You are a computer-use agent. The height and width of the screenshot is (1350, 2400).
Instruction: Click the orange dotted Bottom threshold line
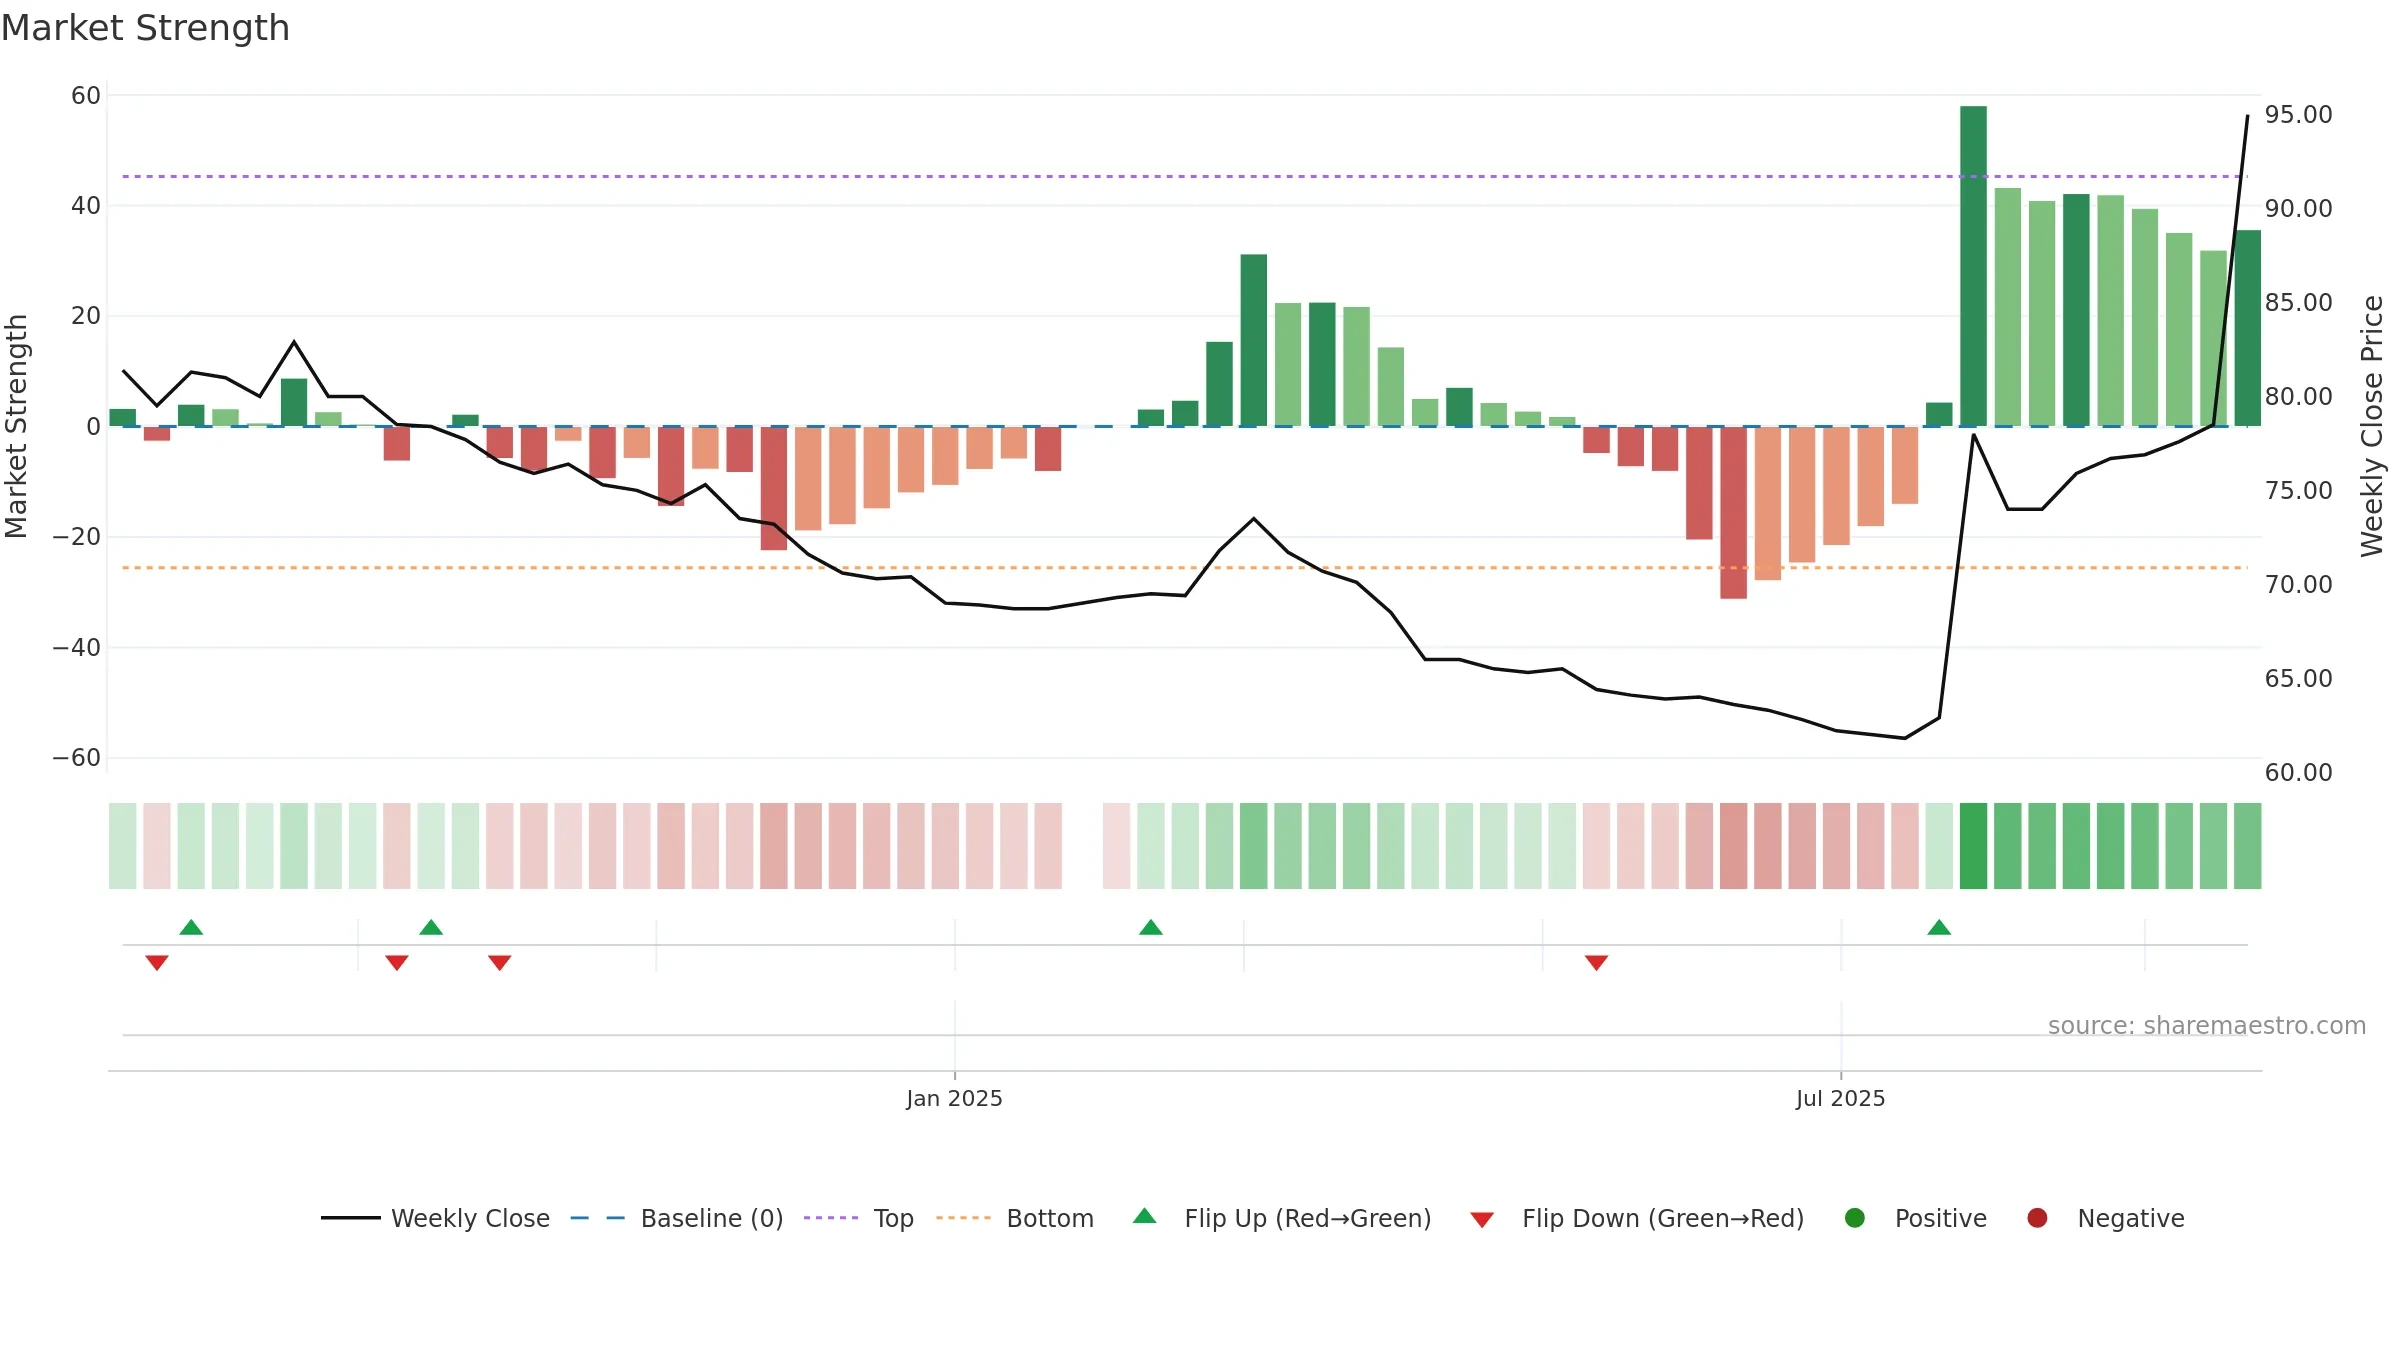[x=1185, y=568]
